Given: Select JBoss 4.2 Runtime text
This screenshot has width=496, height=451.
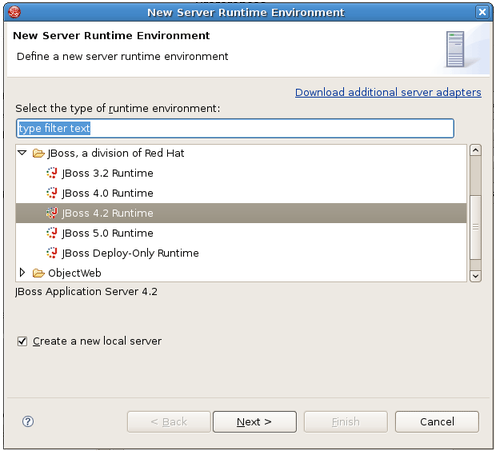Looking at the screenshot, I should tap(107, 213).
